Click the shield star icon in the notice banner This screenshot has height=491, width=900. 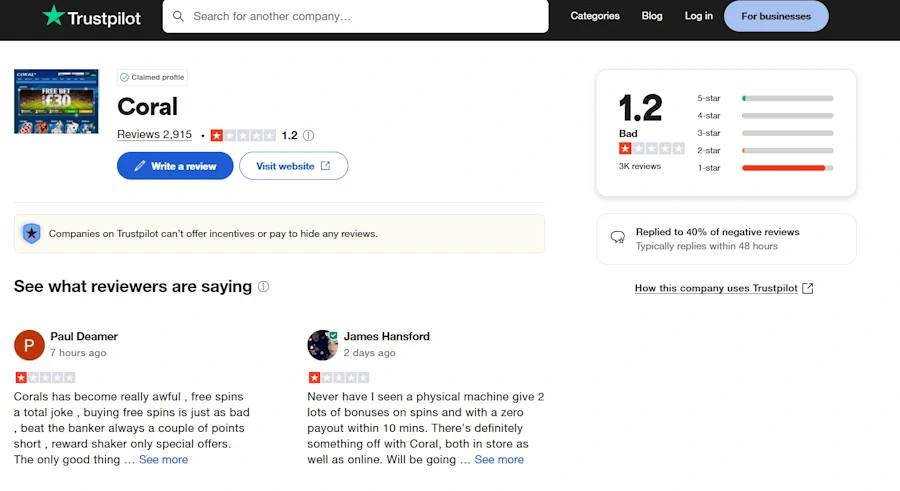coord(32,233)
